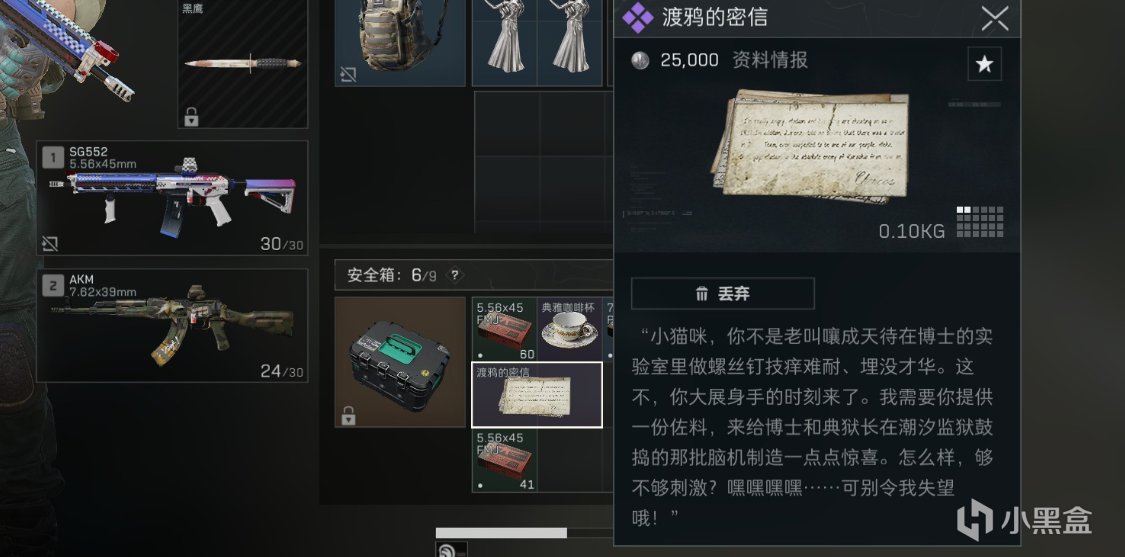Select the AKM weapon slot 2

172,325
